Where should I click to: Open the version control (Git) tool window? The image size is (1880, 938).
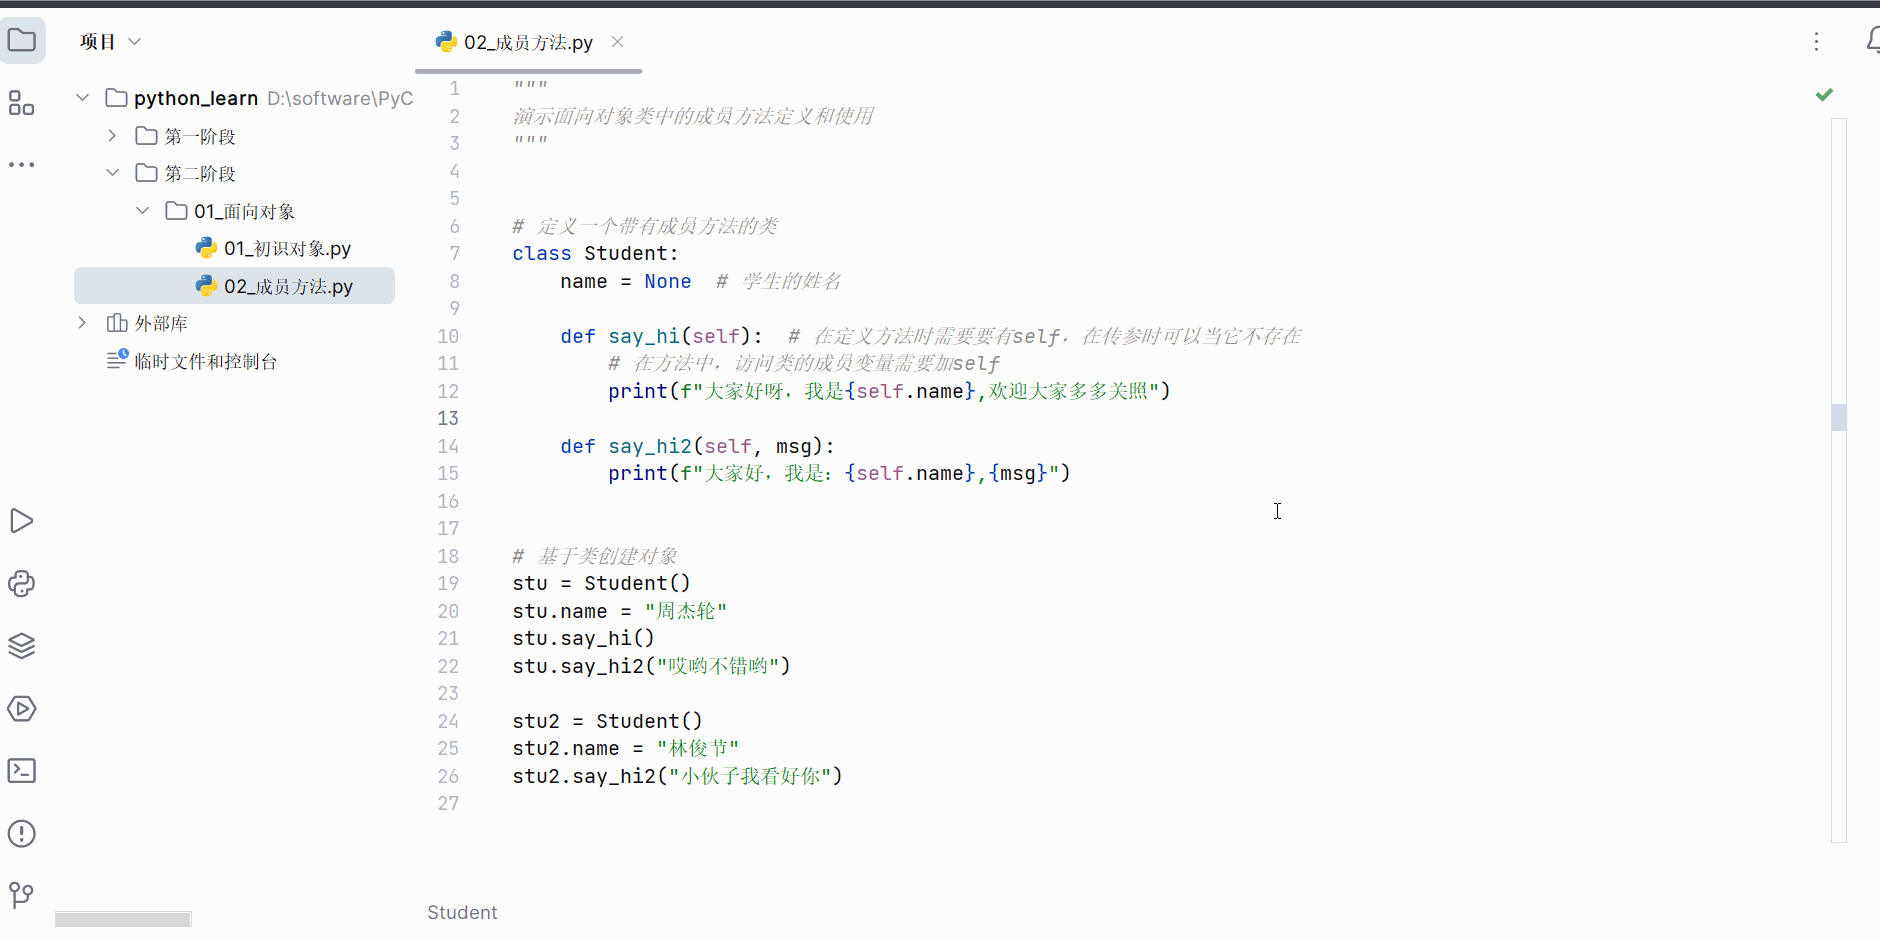[22, 895]
